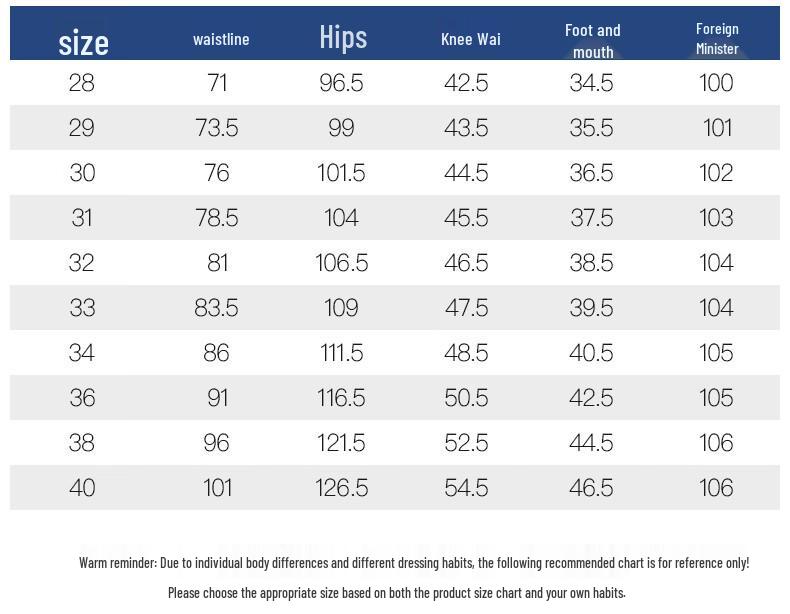
Task: Click waistline value 91 for size 36
Action: [217, 398]
